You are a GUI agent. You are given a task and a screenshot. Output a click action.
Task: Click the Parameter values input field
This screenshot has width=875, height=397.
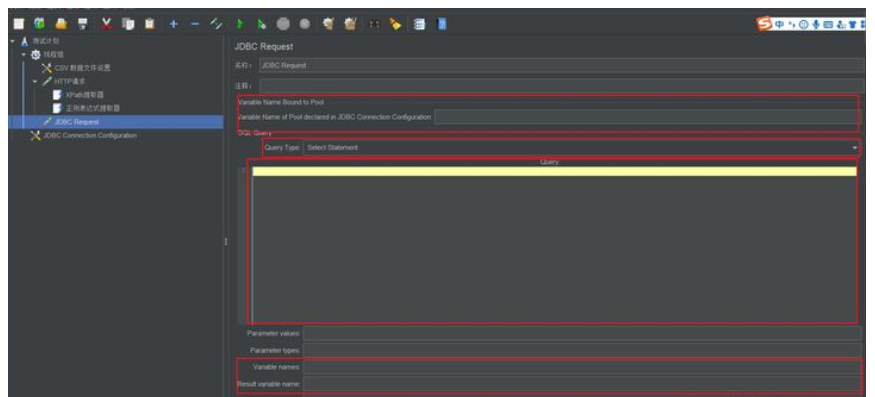[582, 333]
